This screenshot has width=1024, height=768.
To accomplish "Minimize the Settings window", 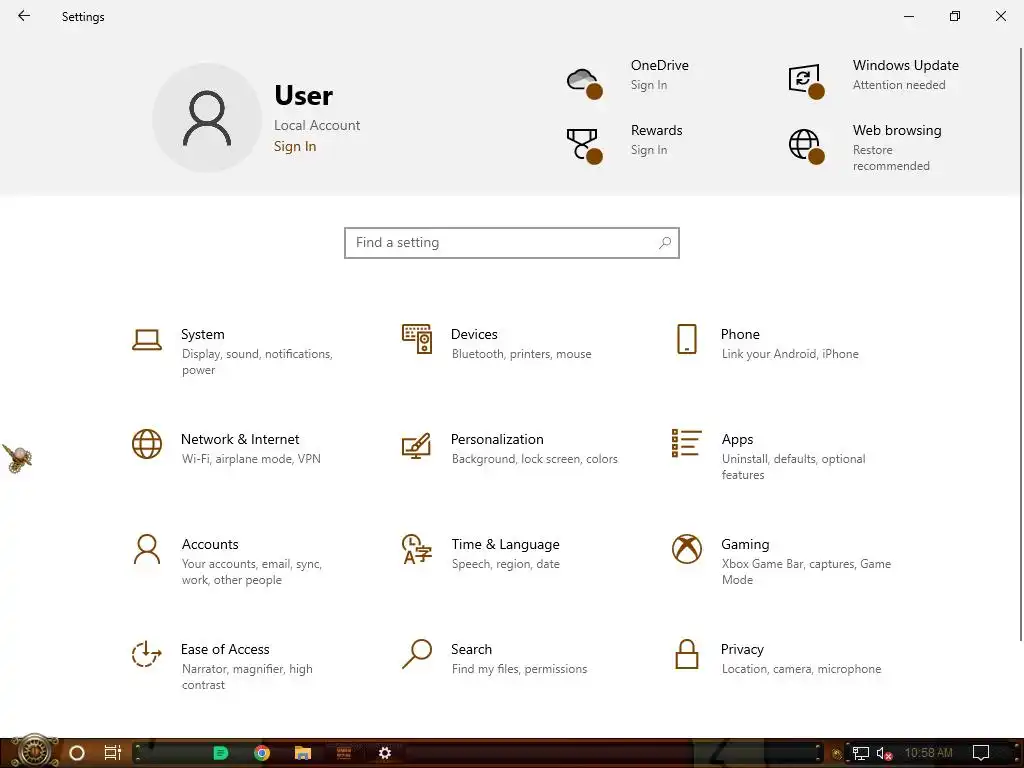I will point(908,16).
